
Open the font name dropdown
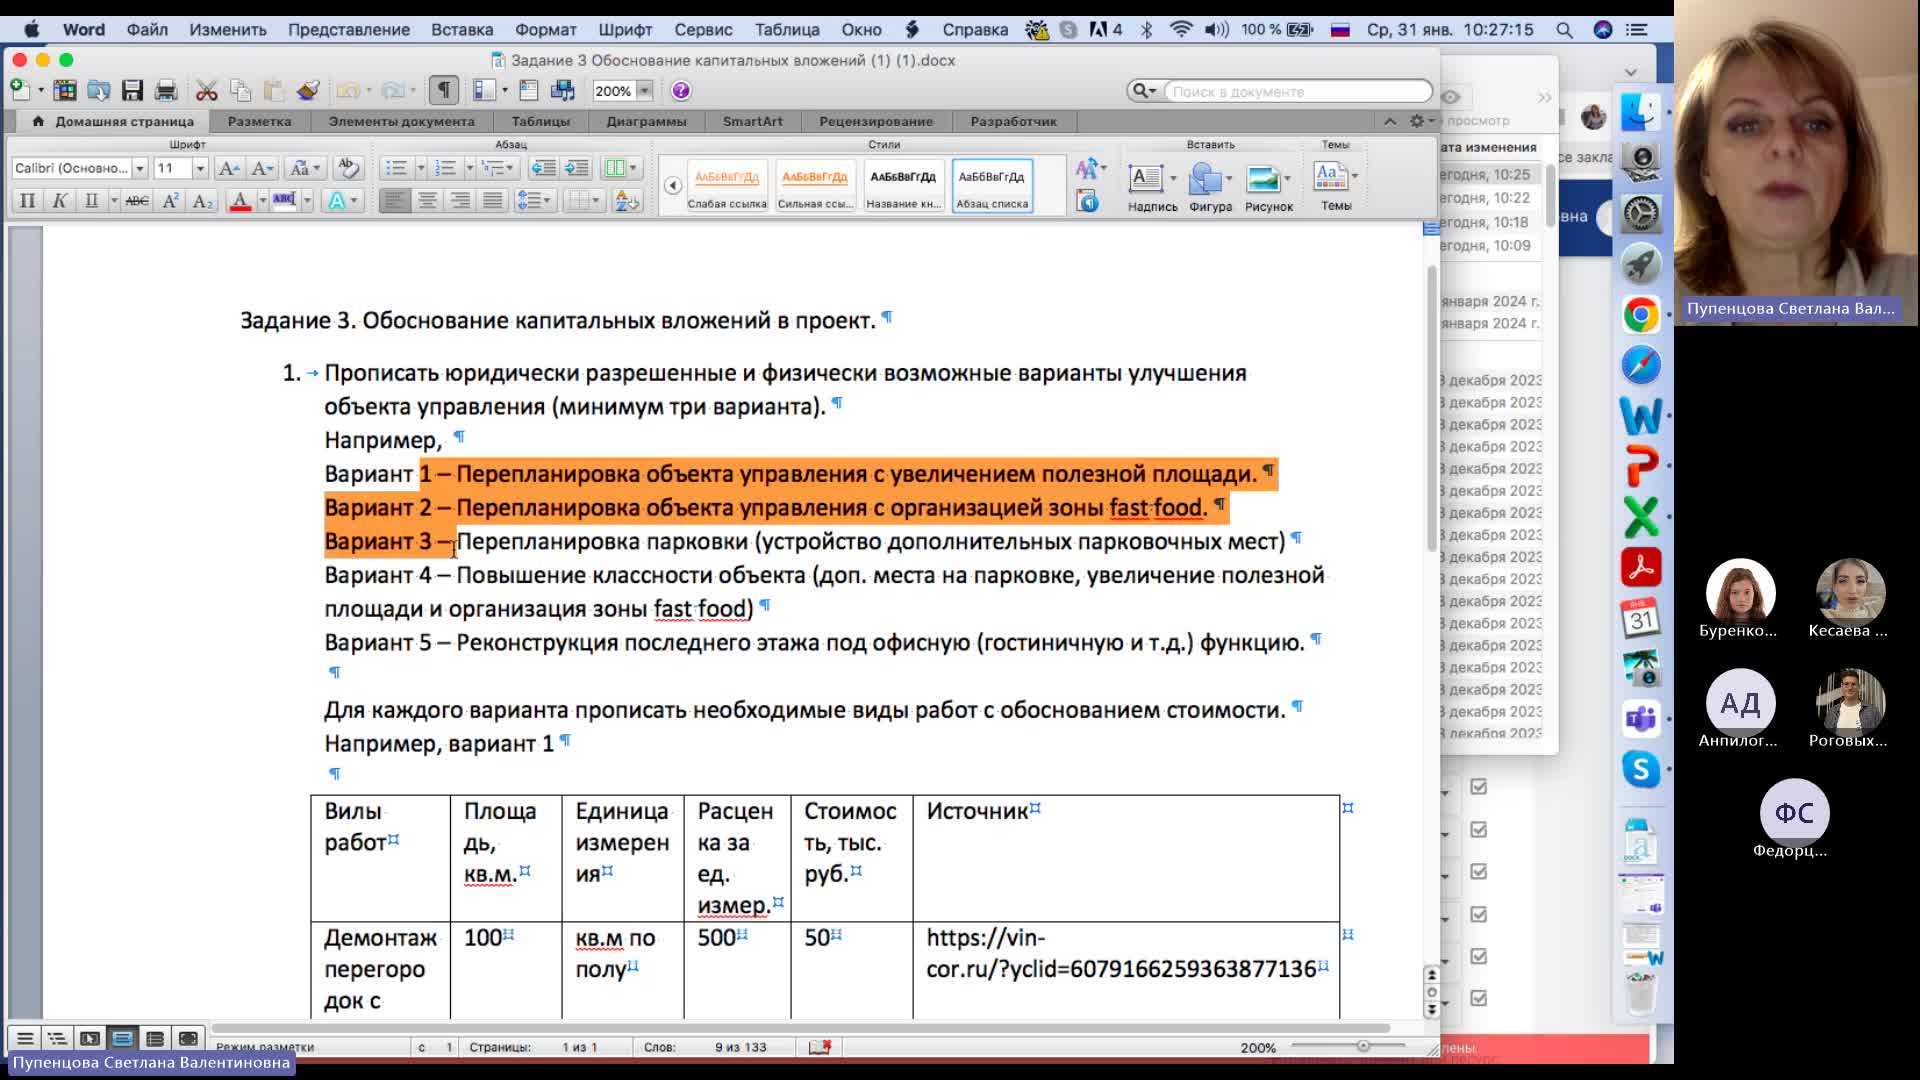(140, 168)
